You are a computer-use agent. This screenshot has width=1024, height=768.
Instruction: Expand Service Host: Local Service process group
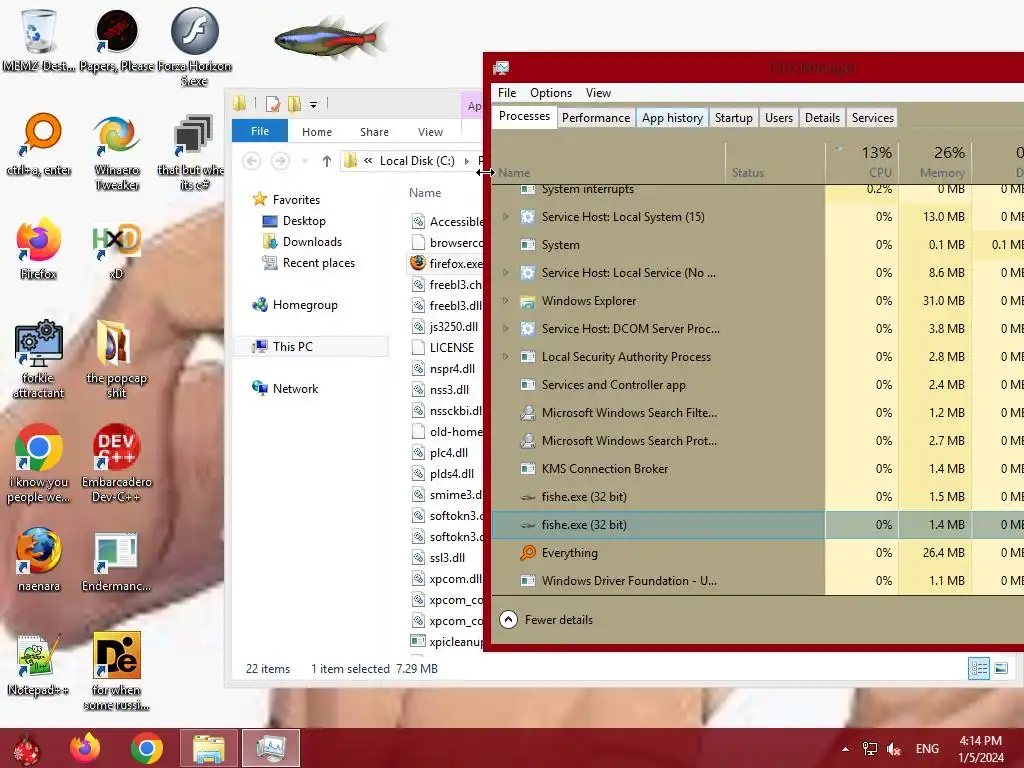point(505,273)
